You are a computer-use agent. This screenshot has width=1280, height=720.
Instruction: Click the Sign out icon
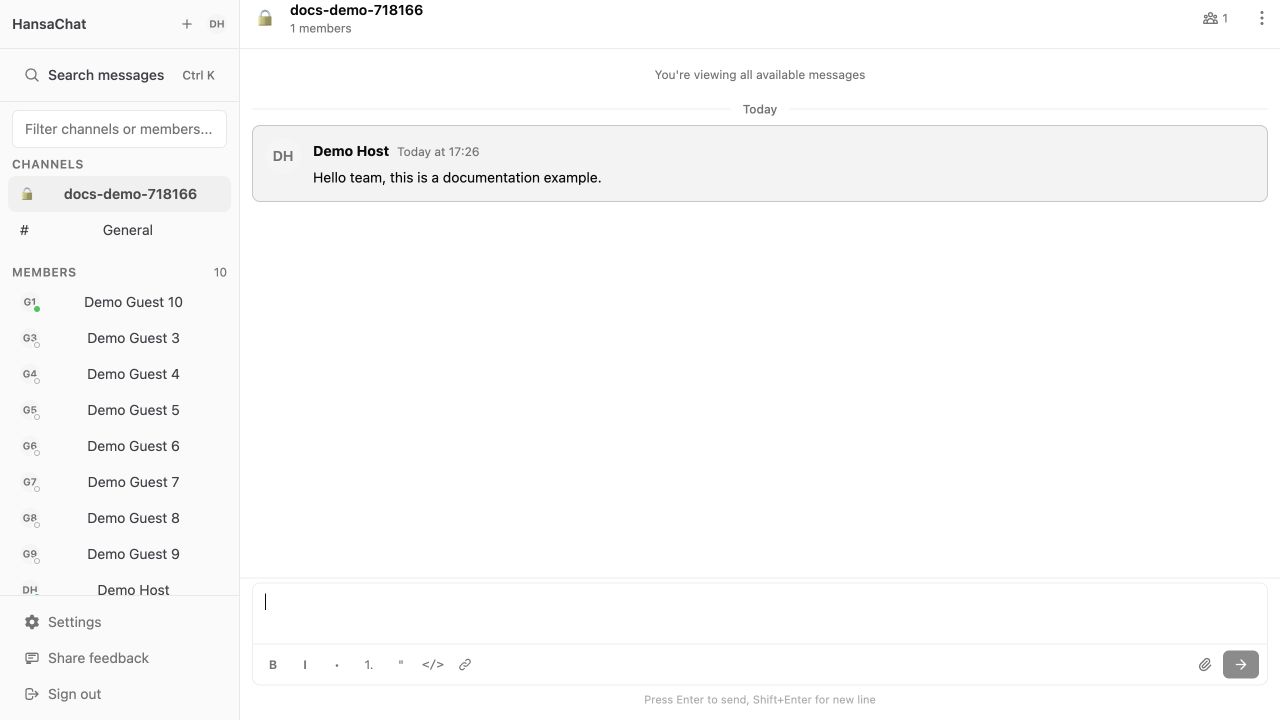[32, 694]
